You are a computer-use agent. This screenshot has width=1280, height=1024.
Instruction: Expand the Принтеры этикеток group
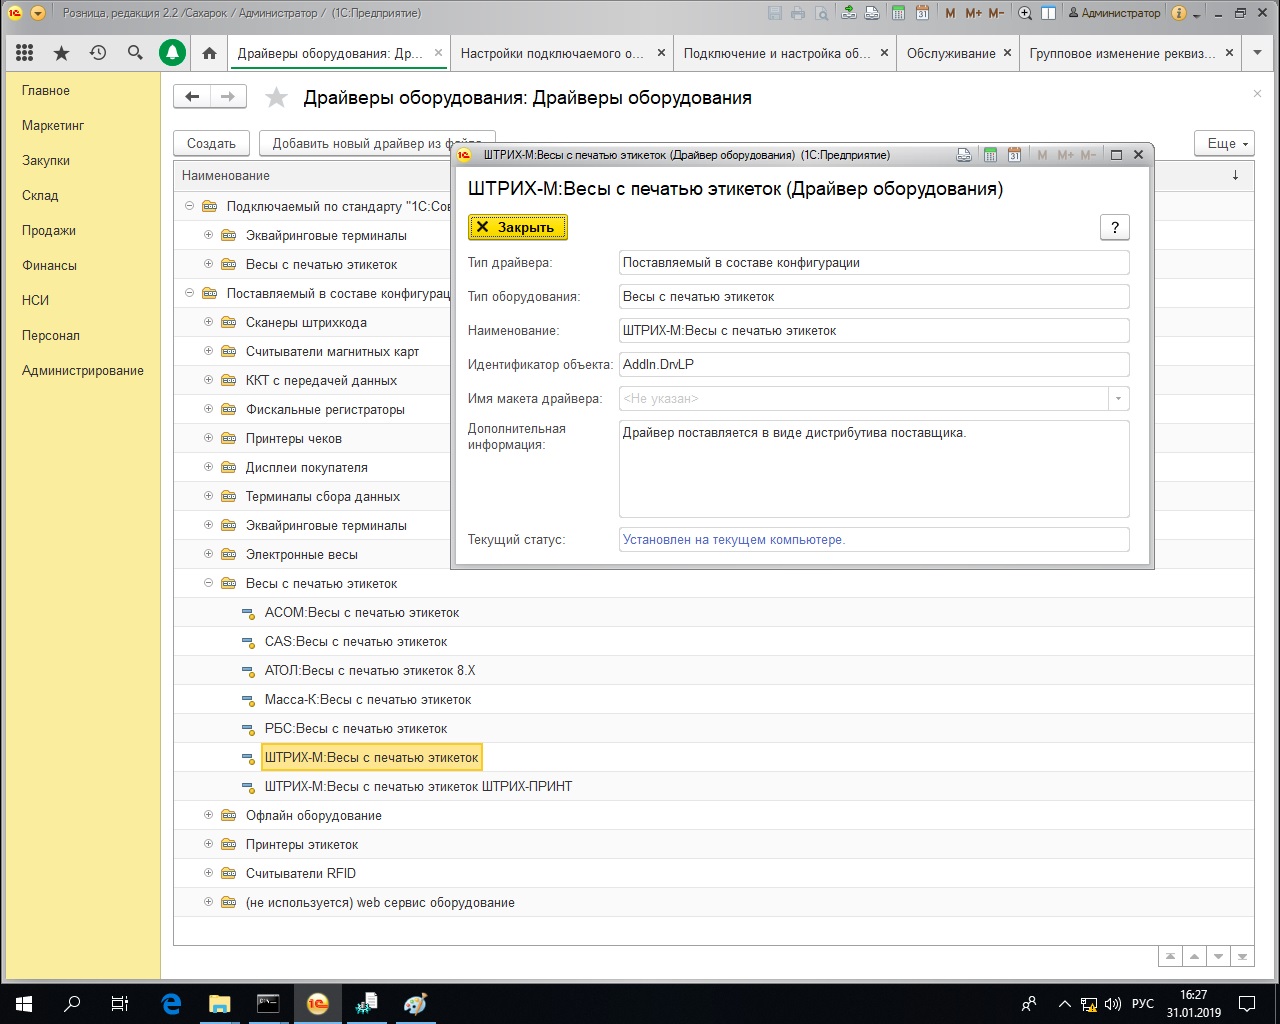208,844
